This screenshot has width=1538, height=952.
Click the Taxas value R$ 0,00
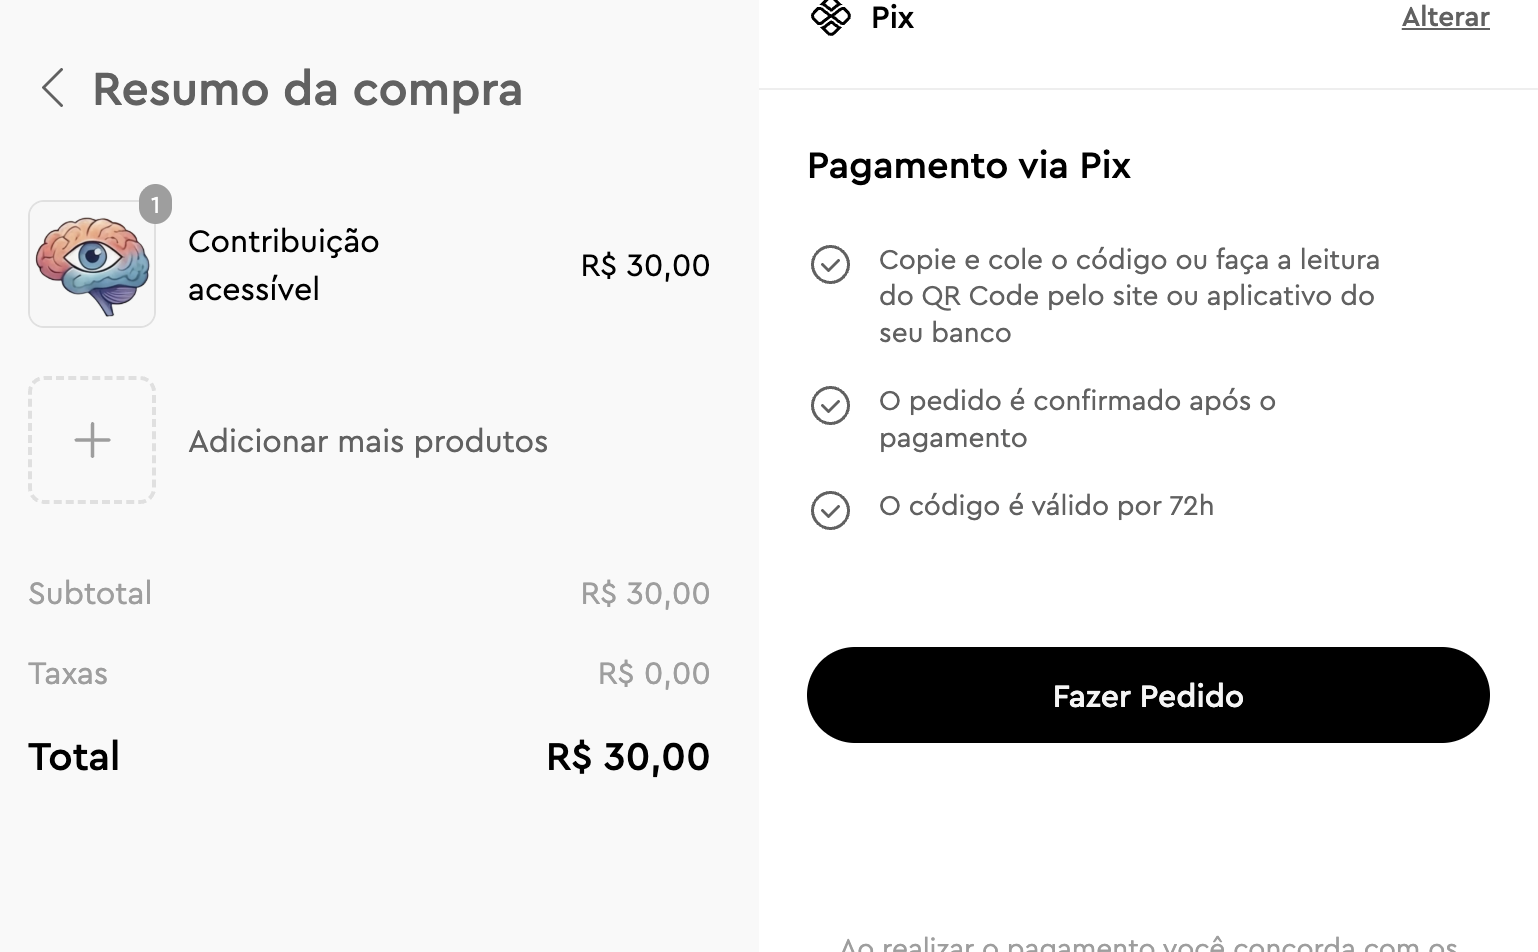pyautogui.click(x=654, y=674)
